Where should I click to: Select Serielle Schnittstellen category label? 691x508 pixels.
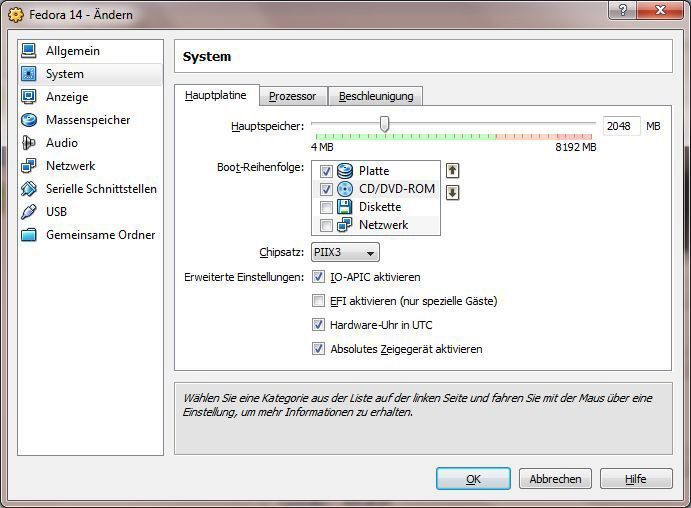(x=101, y=189)
